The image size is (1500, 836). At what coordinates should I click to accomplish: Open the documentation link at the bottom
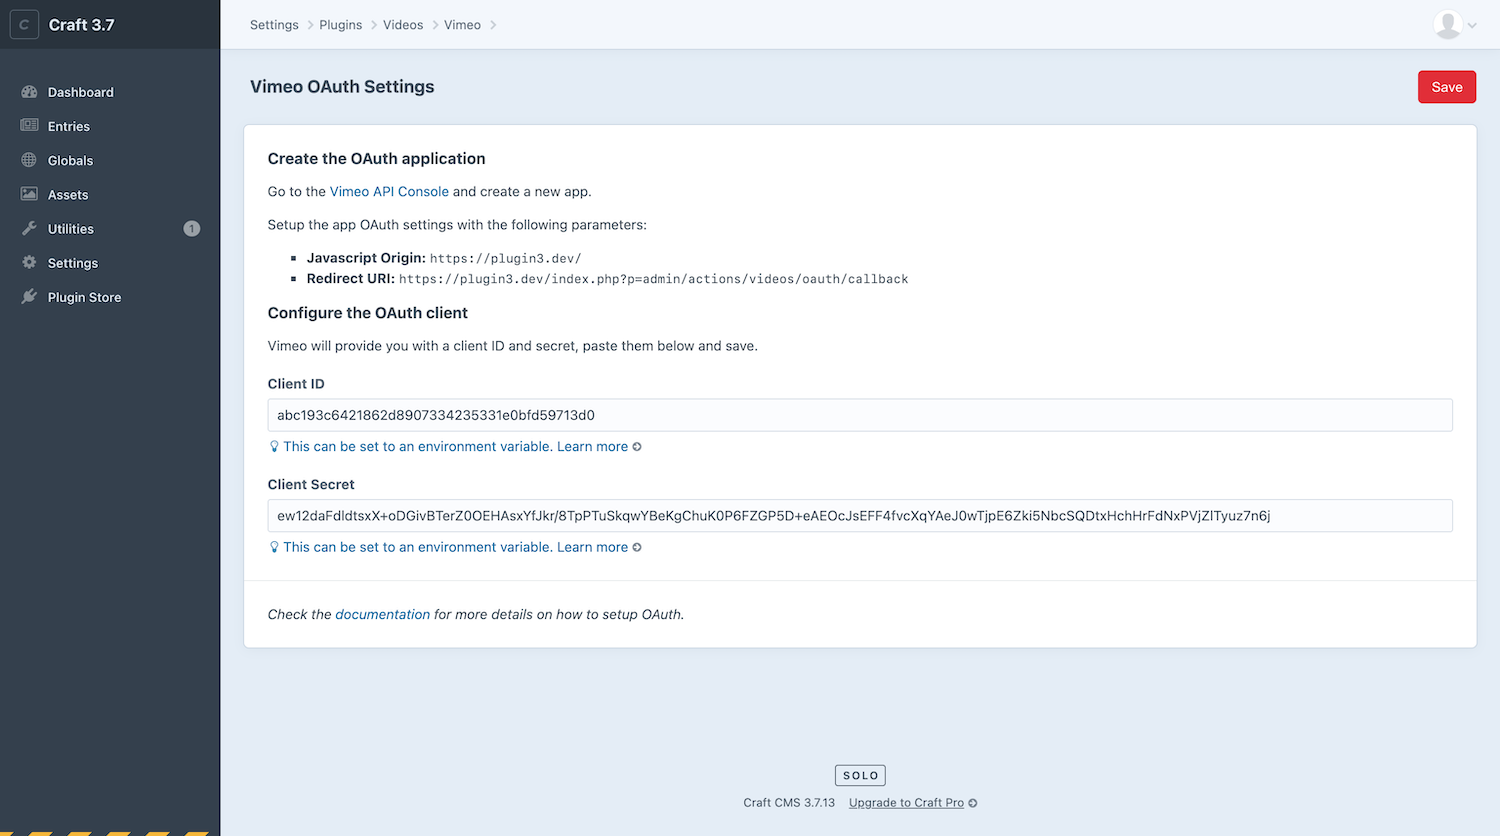pyautogui.click(x=382, y=614)
